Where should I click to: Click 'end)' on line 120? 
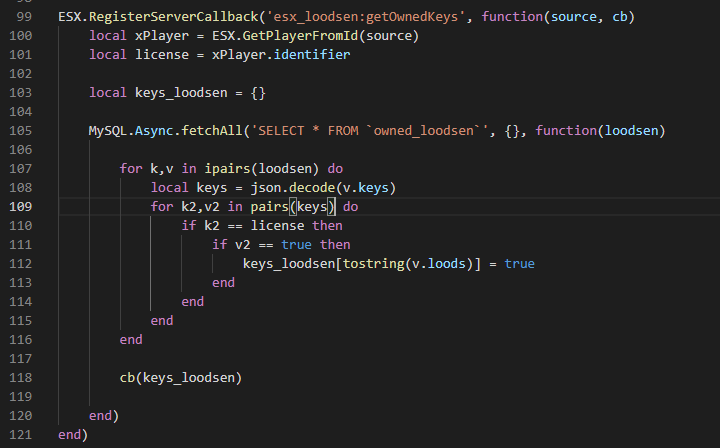pyautogui.click(x=104, y=416)
